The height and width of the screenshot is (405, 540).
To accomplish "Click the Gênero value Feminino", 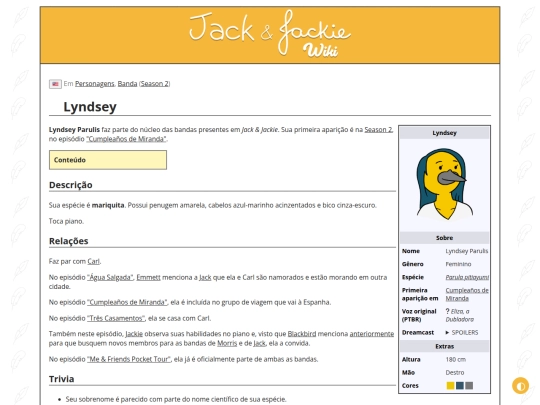I will pos(458,264).
